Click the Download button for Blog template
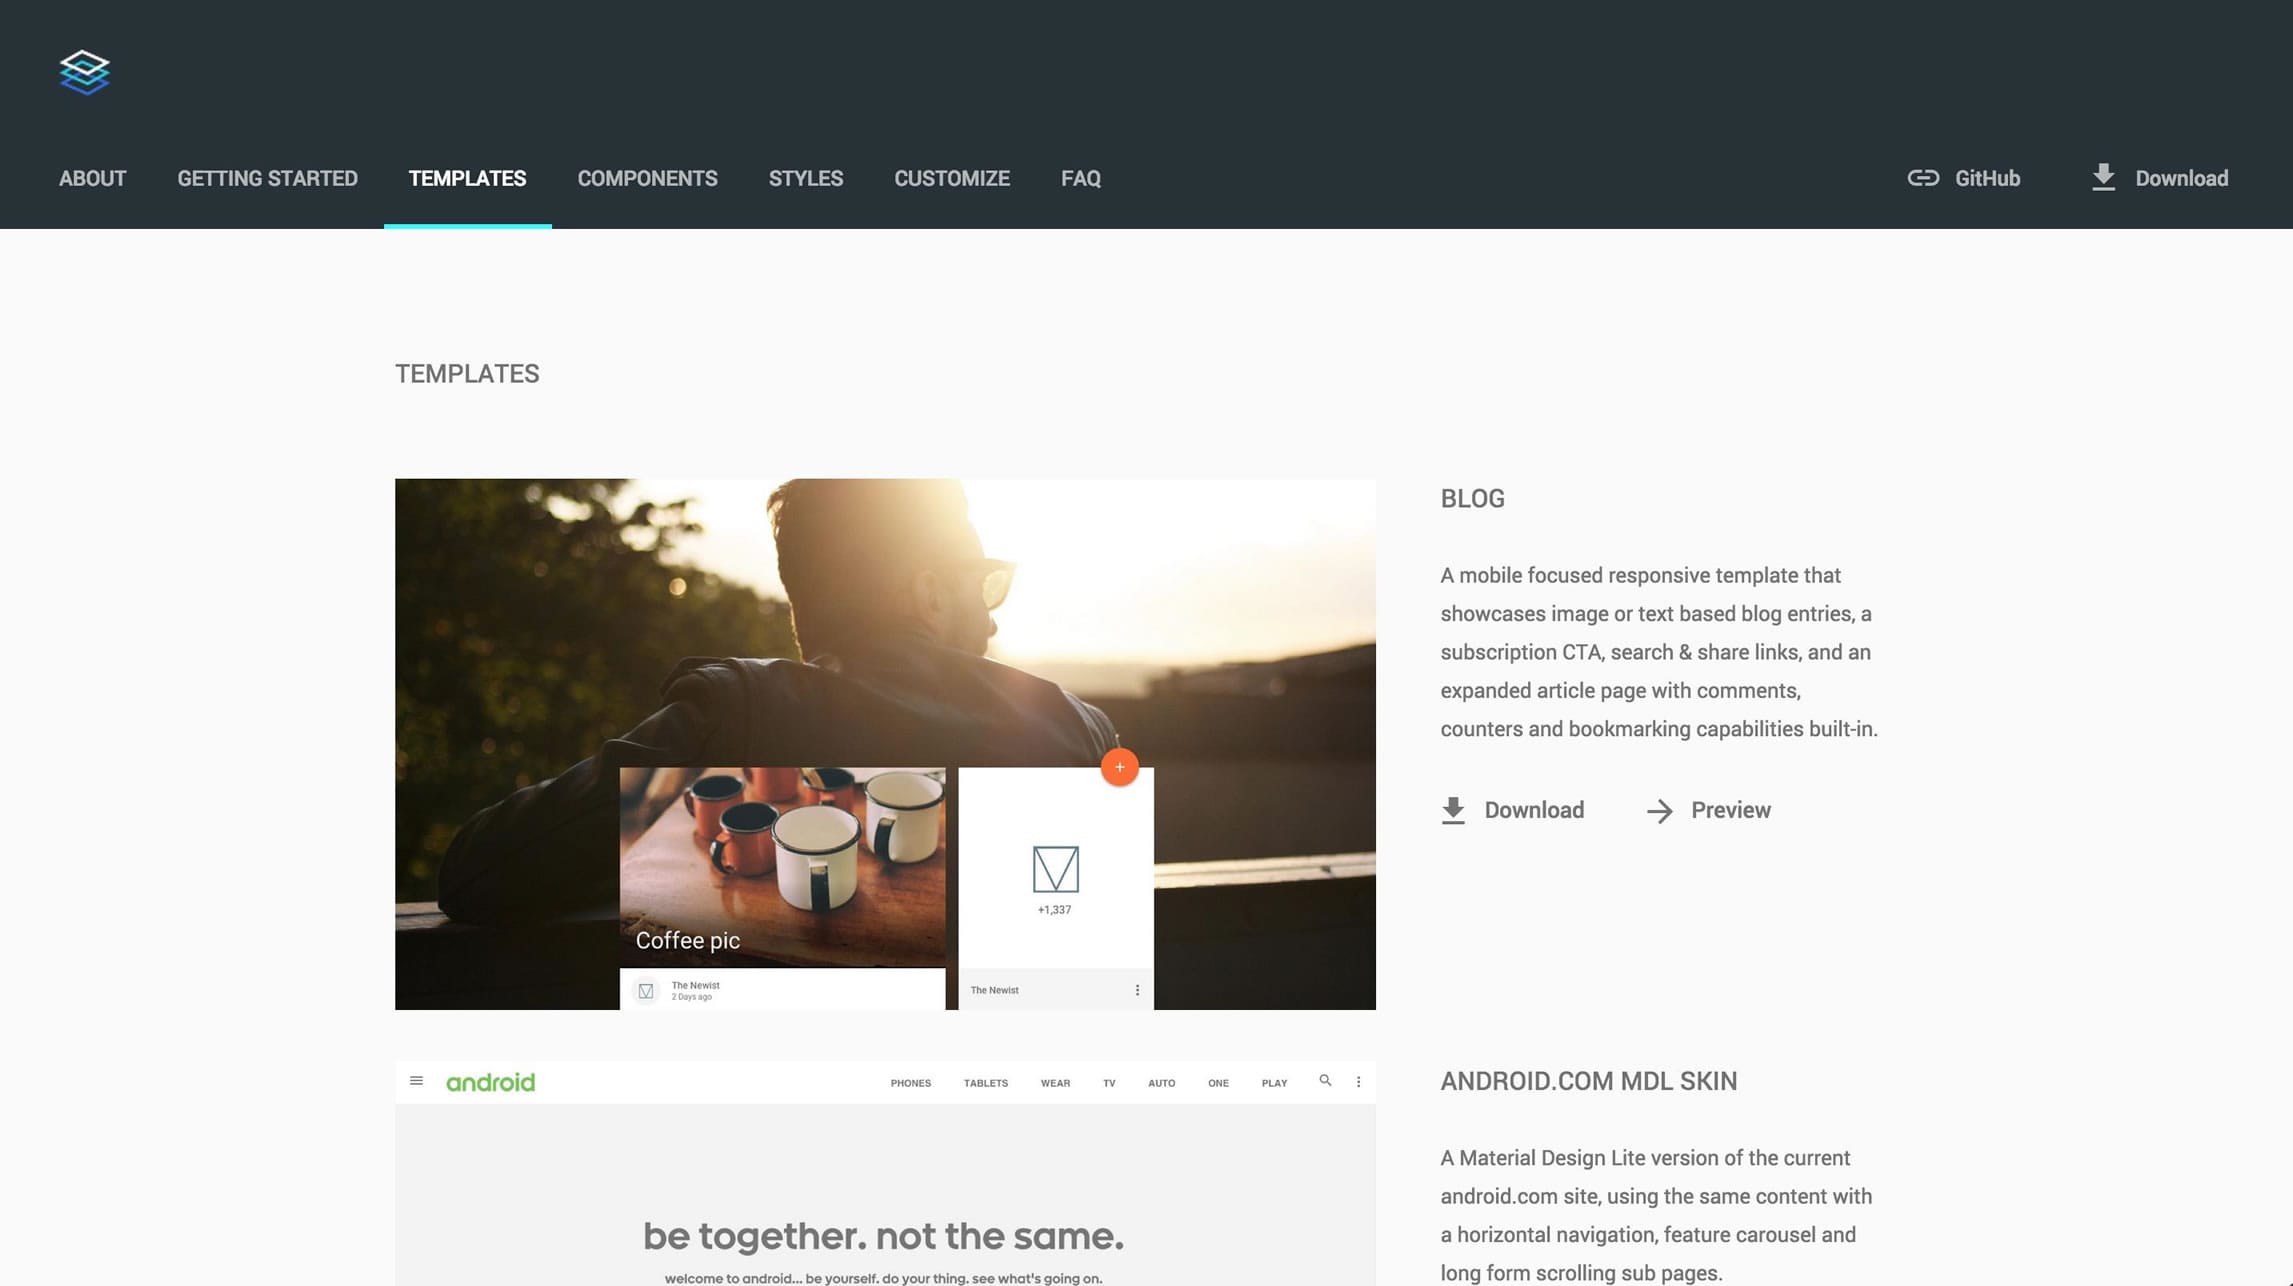 (x=1512, y=811)
